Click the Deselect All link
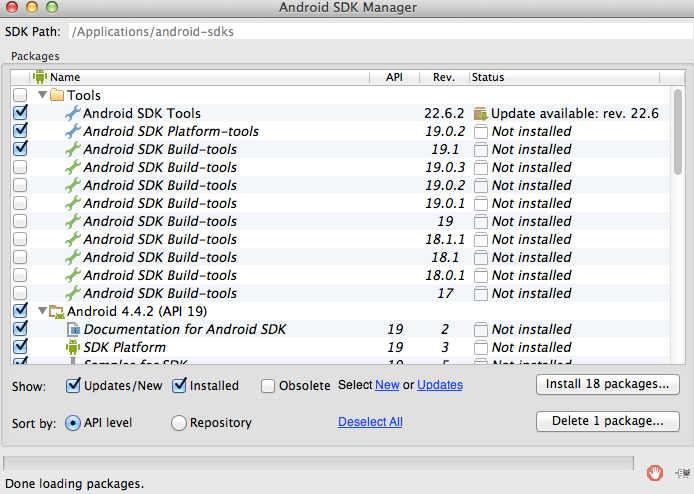 tap(370, 422)
